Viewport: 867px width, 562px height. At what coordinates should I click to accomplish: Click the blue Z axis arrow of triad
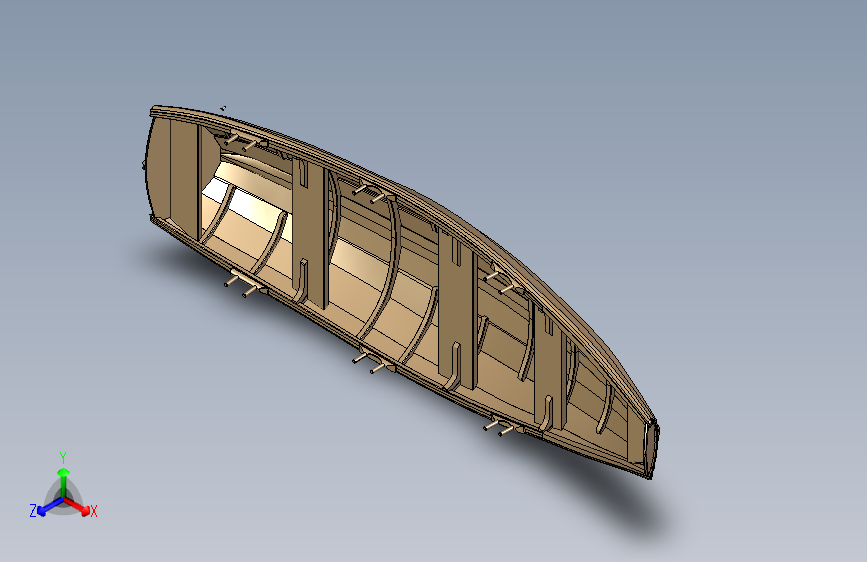pyautogui.click(x=50, y=507)
